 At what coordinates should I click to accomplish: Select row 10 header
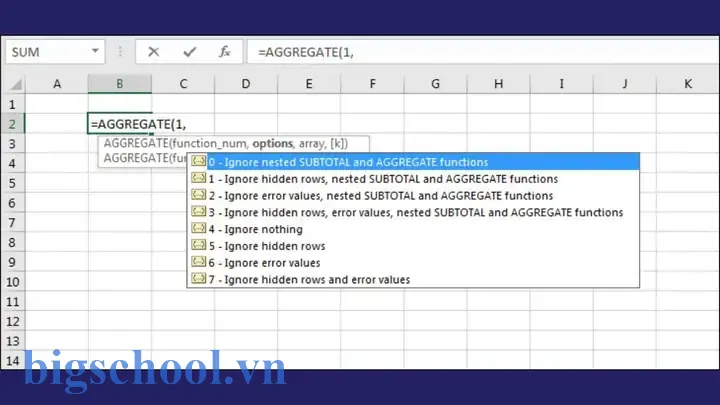pyautogui.click(x=13, y=282)
